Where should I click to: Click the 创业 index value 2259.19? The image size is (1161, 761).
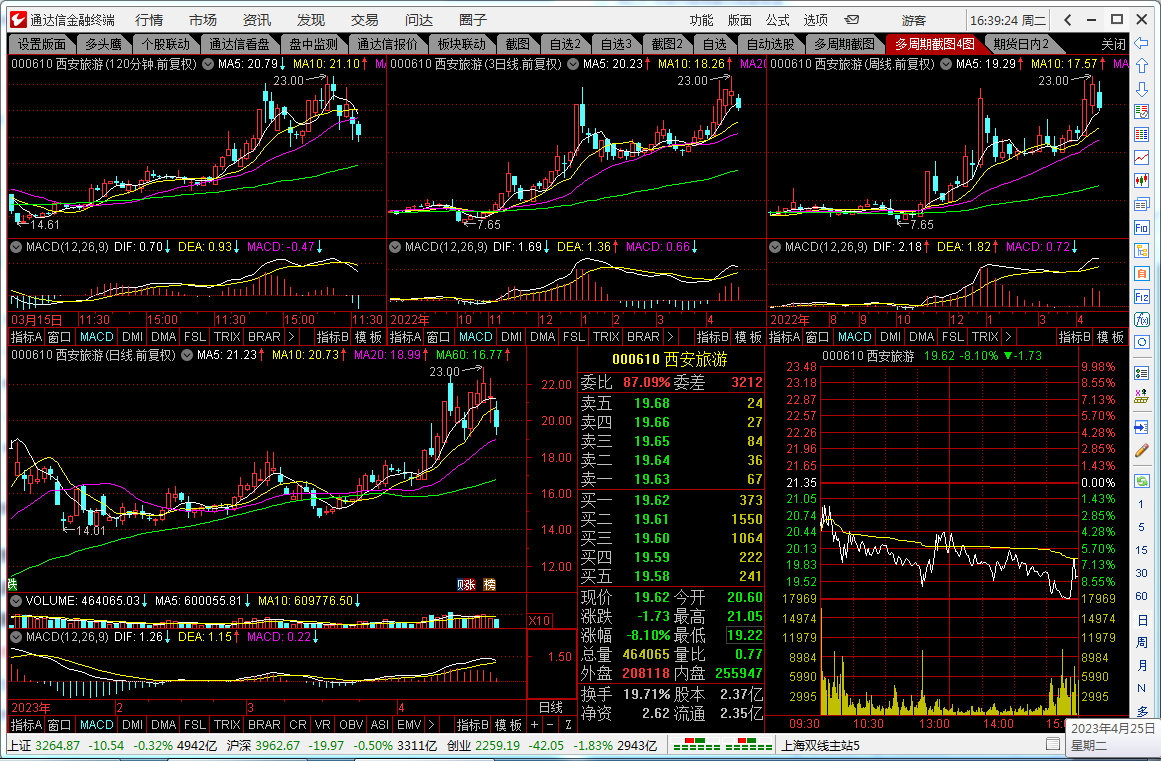click(497, 745)
